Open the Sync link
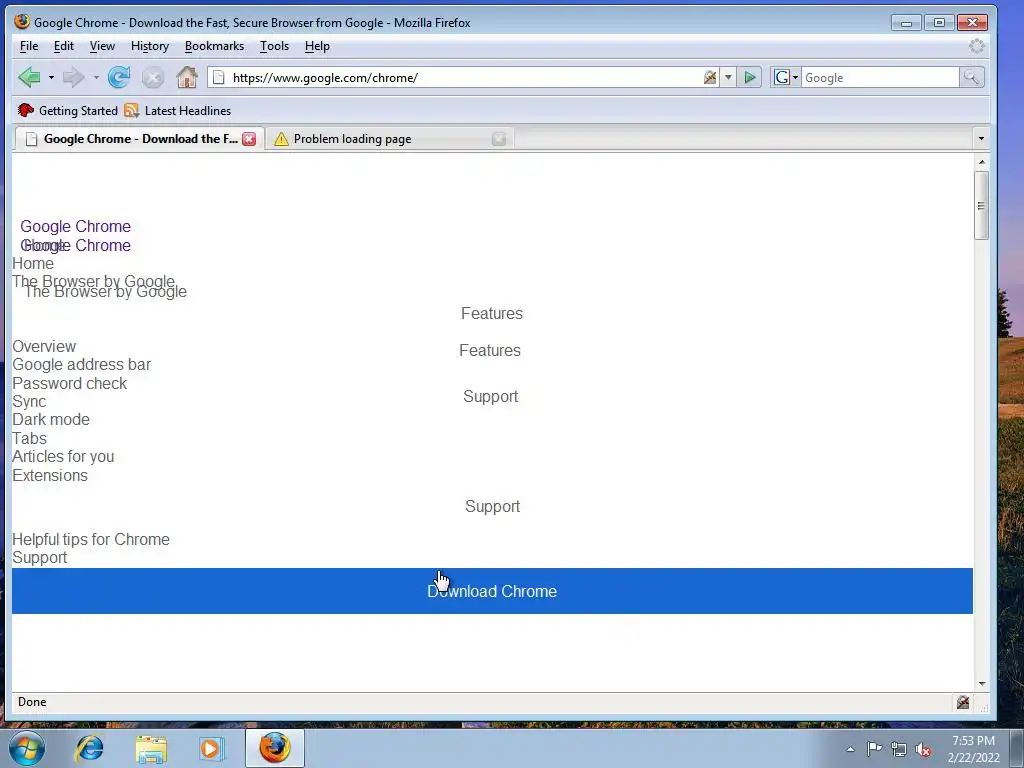The image size is (1024, 768). pos(29,402)
